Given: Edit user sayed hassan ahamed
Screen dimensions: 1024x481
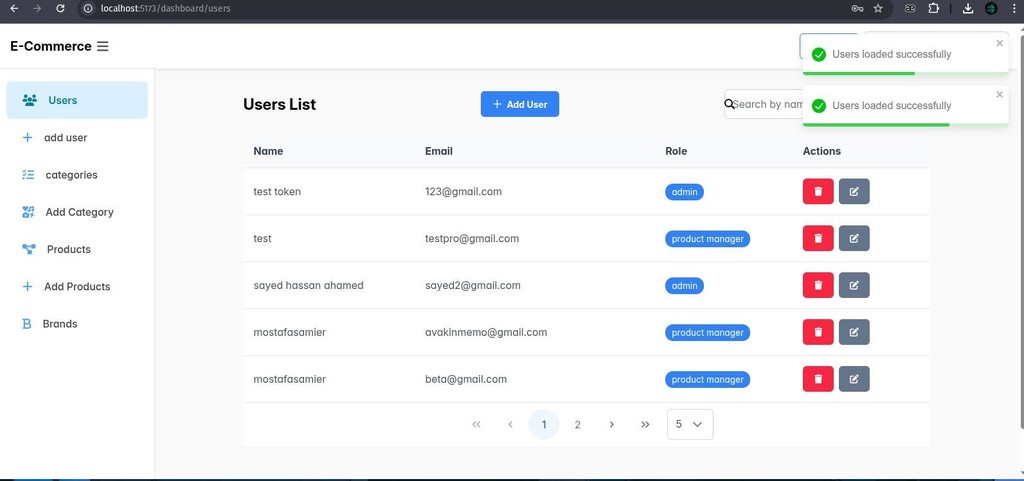Looking at the screenshot, I should click(x=854, y=285).
